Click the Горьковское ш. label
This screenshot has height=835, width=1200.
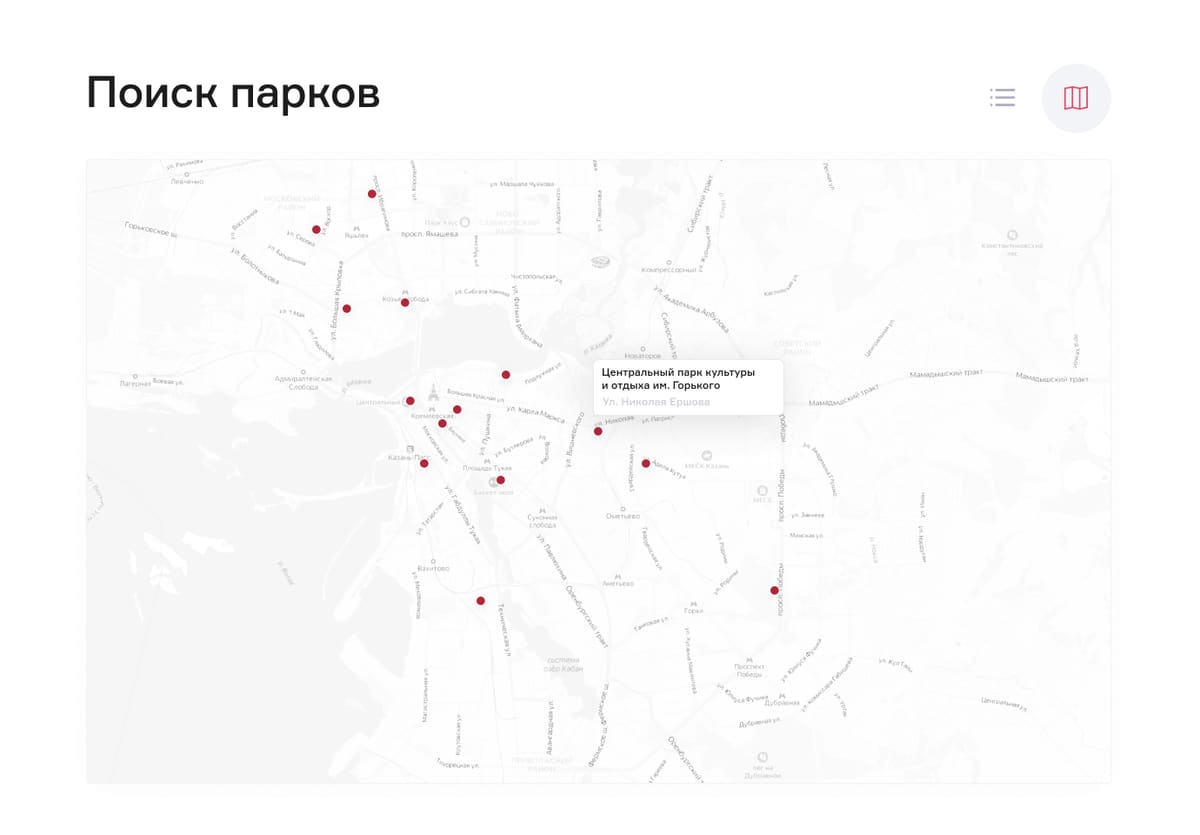point(150,229)
